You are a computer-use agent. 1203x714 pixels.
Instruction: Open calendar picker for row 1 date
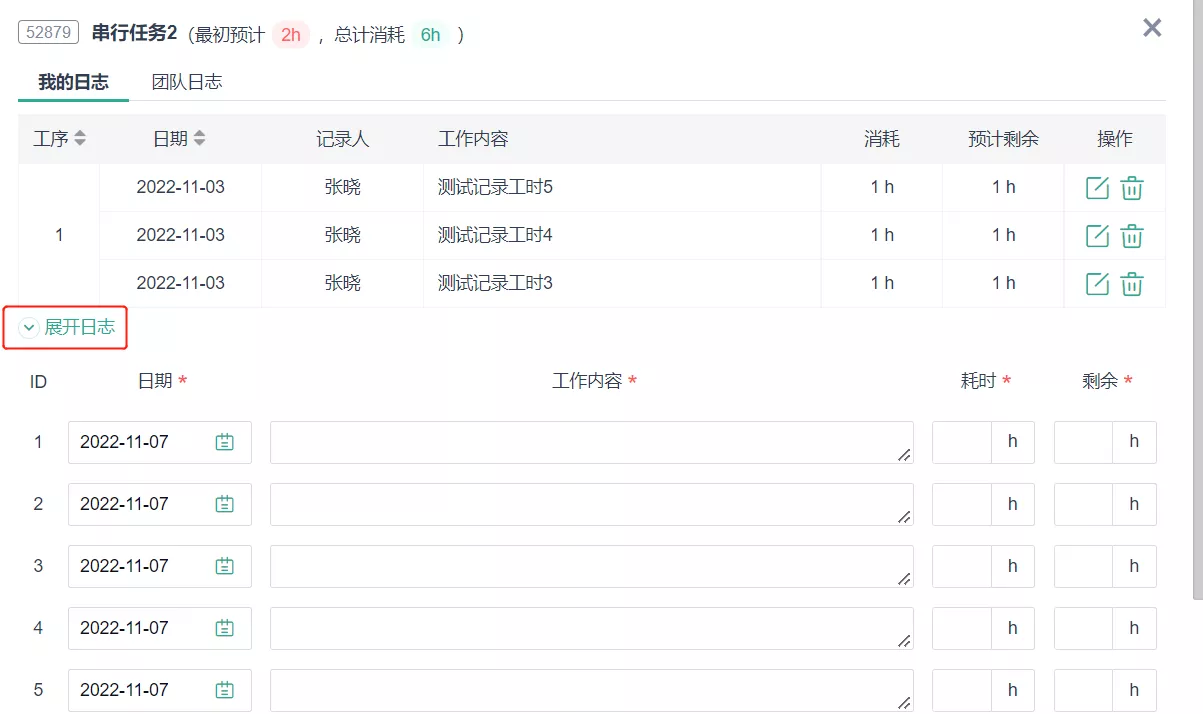coord(225,442)
